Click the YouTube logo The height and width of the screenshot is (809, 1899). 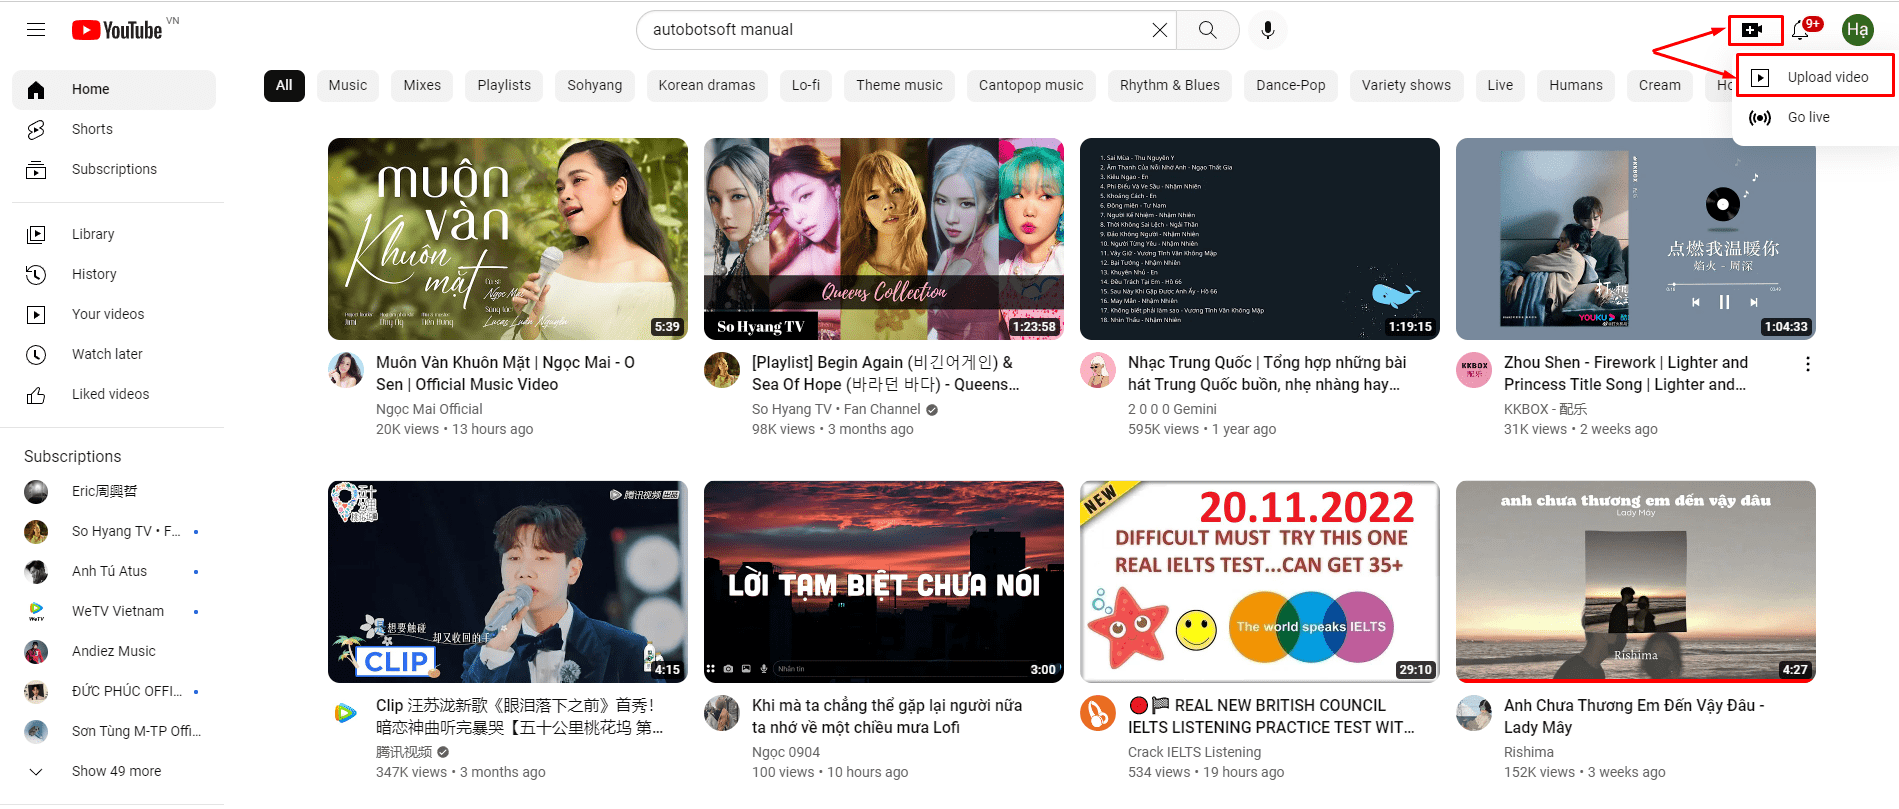pos(117,30)
